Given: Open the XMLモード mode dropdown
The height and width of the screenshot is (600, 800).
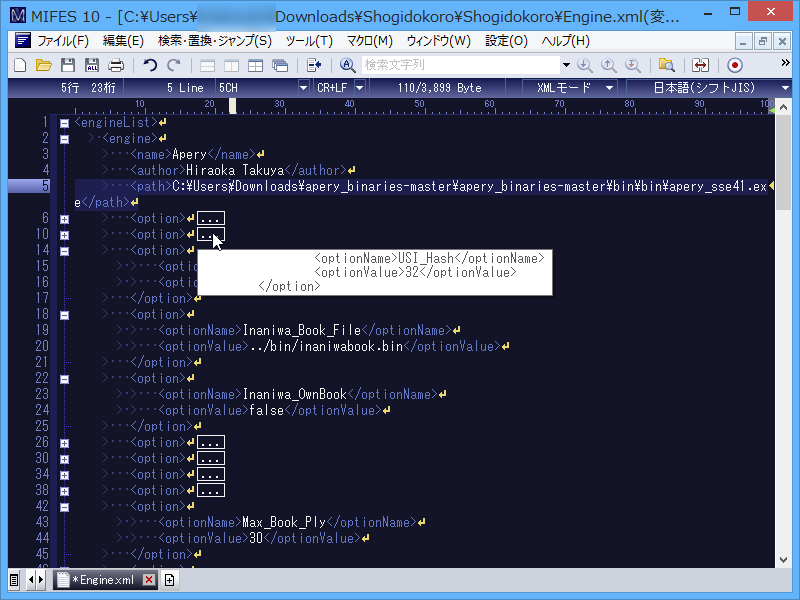Looking at the screenshot, I should coord(609,87).
